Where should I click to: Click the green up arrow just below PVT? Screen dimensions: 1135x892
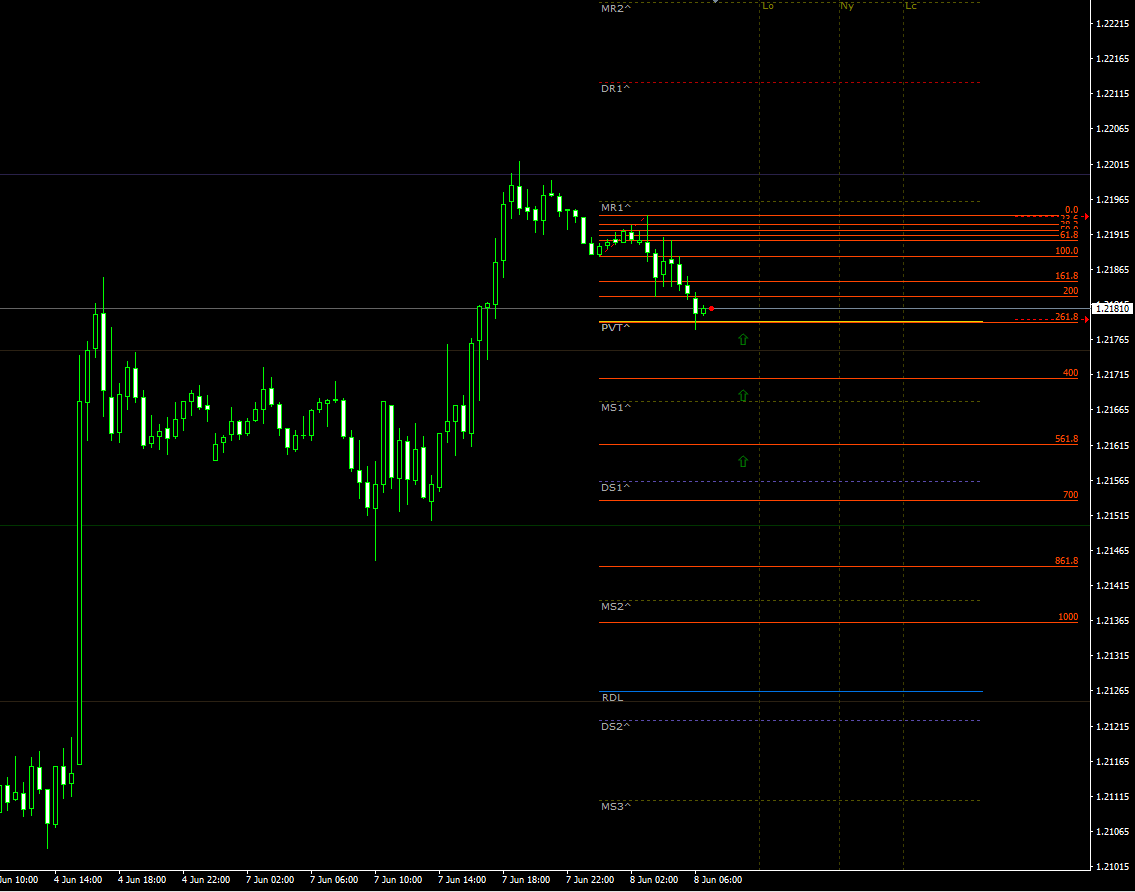pyautogui.click(x=742, y=340)
